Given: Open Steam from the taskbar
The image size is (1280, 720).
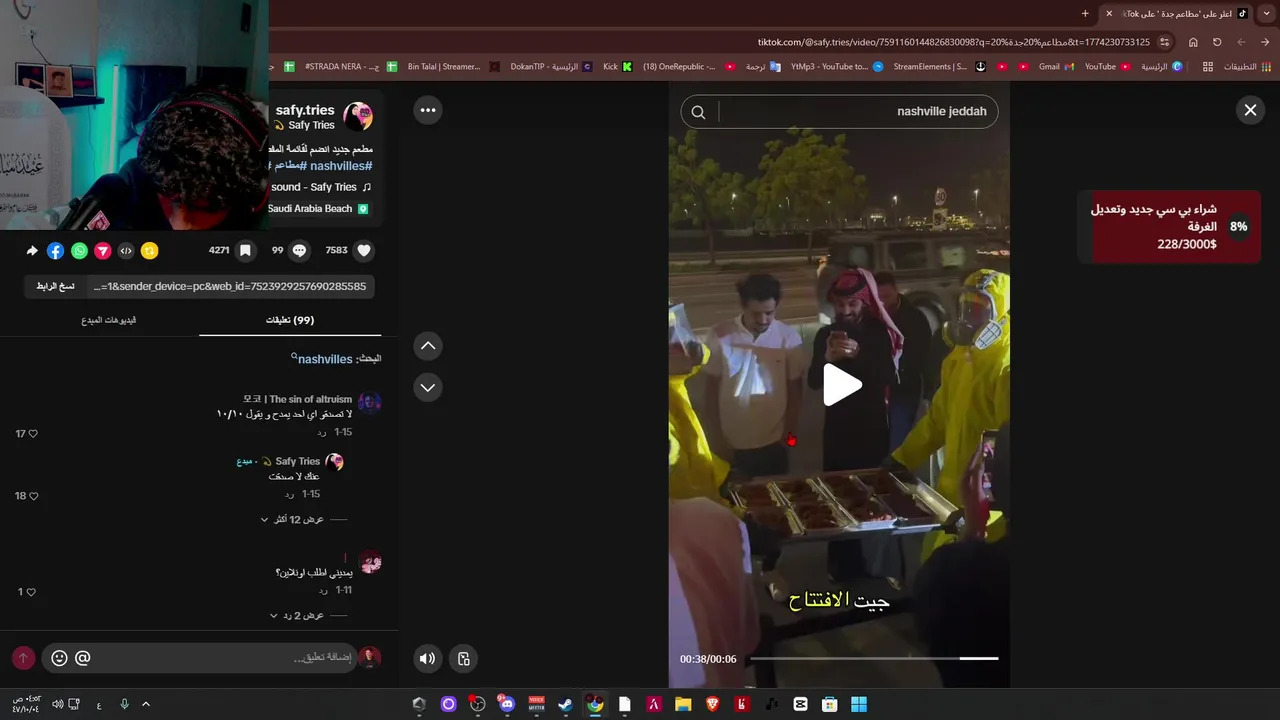Looking at the screenshot, I should [x=566, y=704].
